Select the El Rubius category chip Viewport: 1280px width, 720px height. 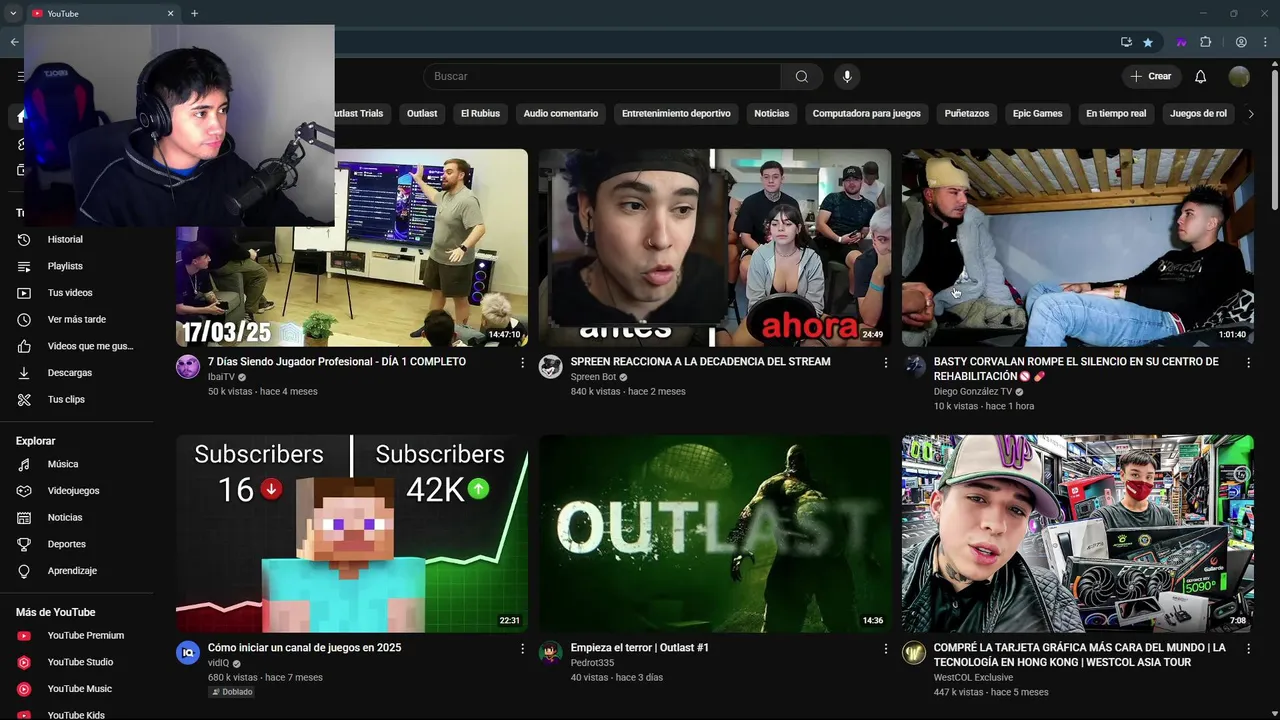[x=480, y=114]
